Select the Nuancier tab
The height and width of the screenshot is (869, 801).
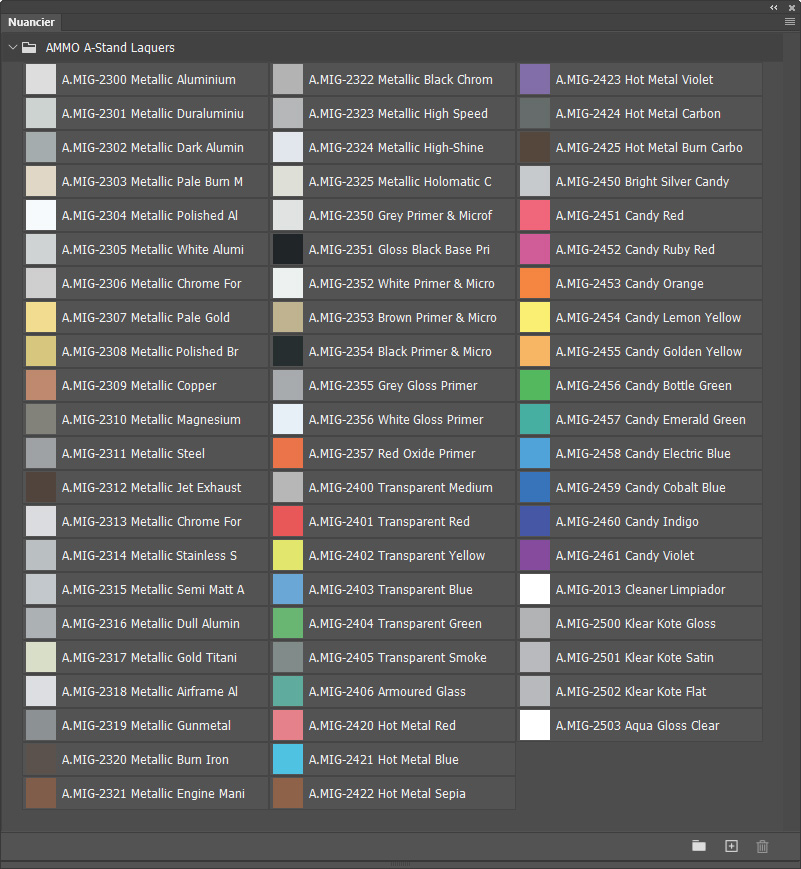tap(31, 22)
